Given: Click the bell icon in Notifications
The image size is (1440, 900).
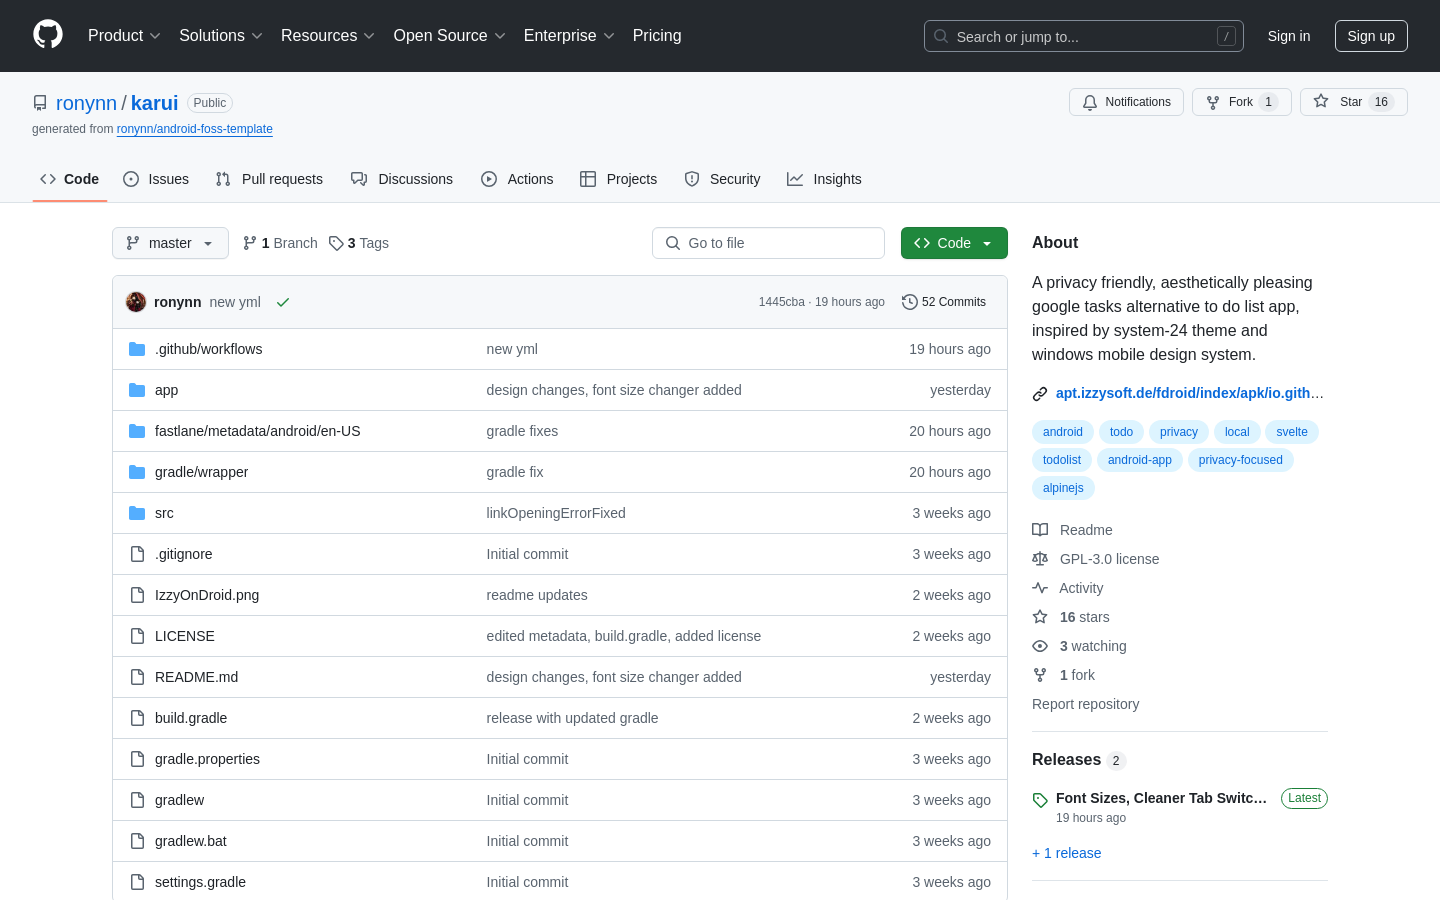Looking at the screenshot, I should pyautogui.click(x=1090, y=102).
